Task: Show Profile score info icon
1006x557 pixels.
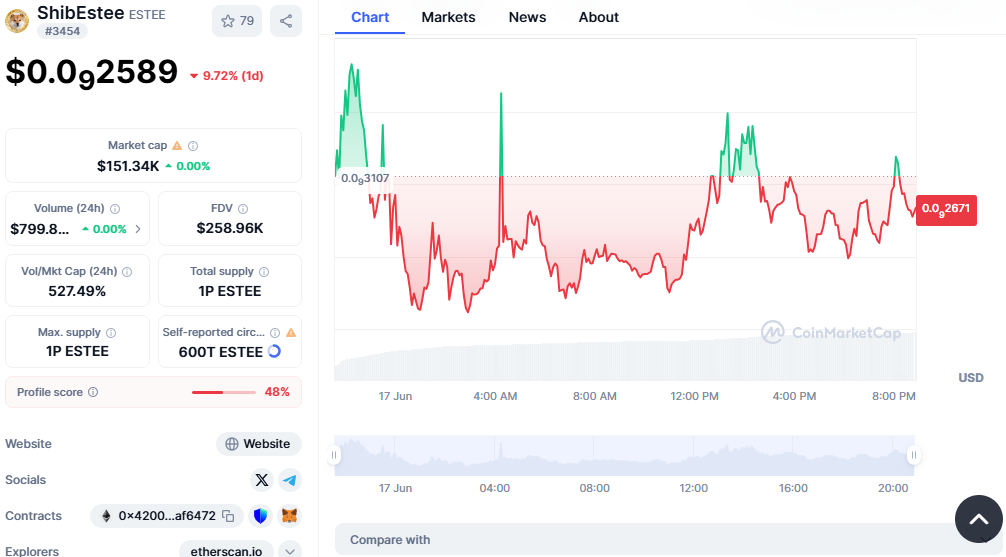Action: coord(93,392)
